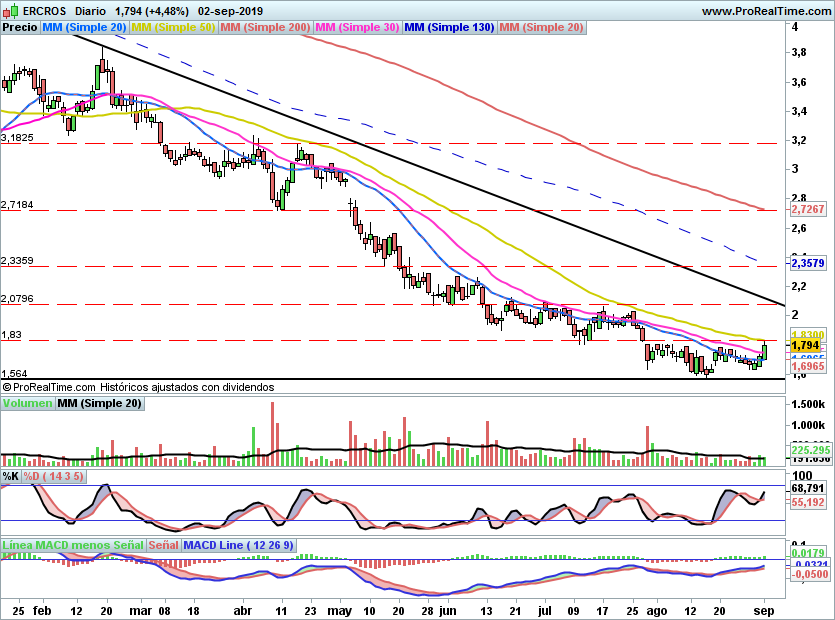Click the blue MM (Simple 20) label
Viewport: 835px width, 620px height.
(84, 28)
